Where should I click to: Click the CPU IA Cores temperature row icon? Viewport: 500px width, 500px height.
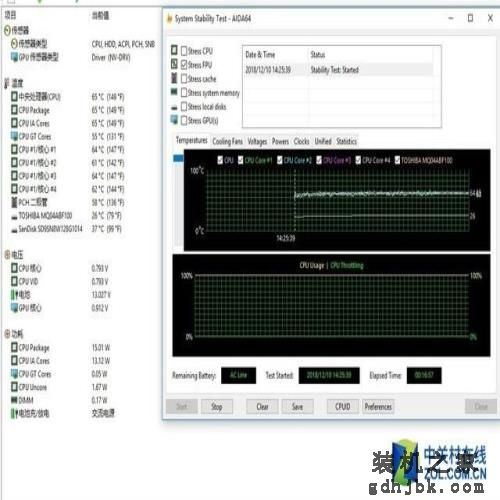14,123
